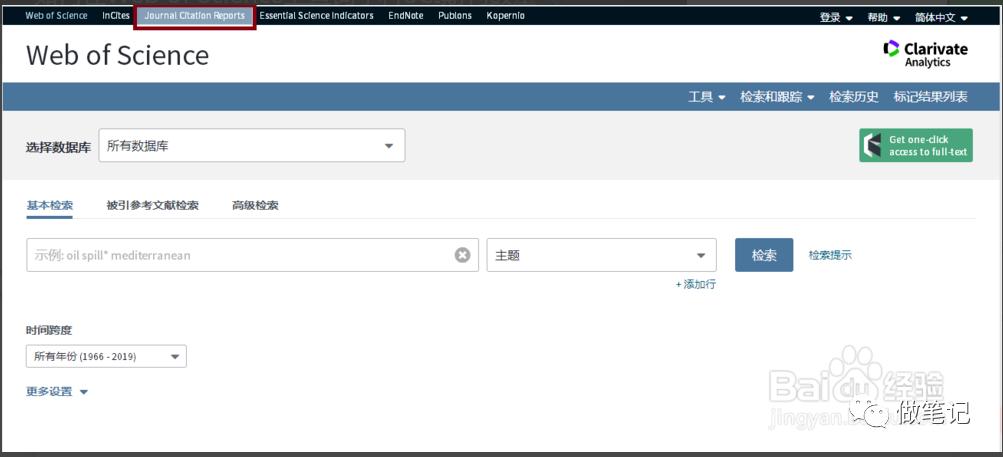Focus the search query input field
This screenshot has height=457, width=1003.
(x=253, y=255)
